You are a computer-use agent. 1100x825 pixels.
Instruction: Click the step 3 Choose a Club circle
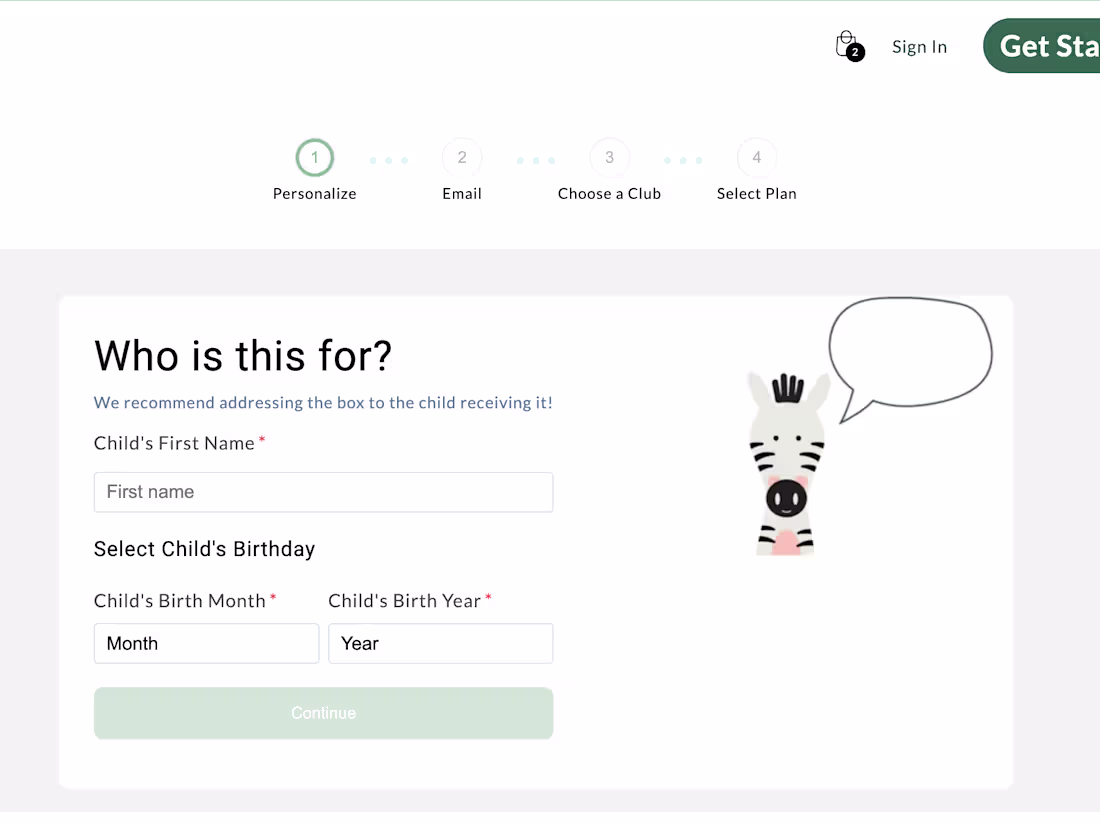point(609,157)
